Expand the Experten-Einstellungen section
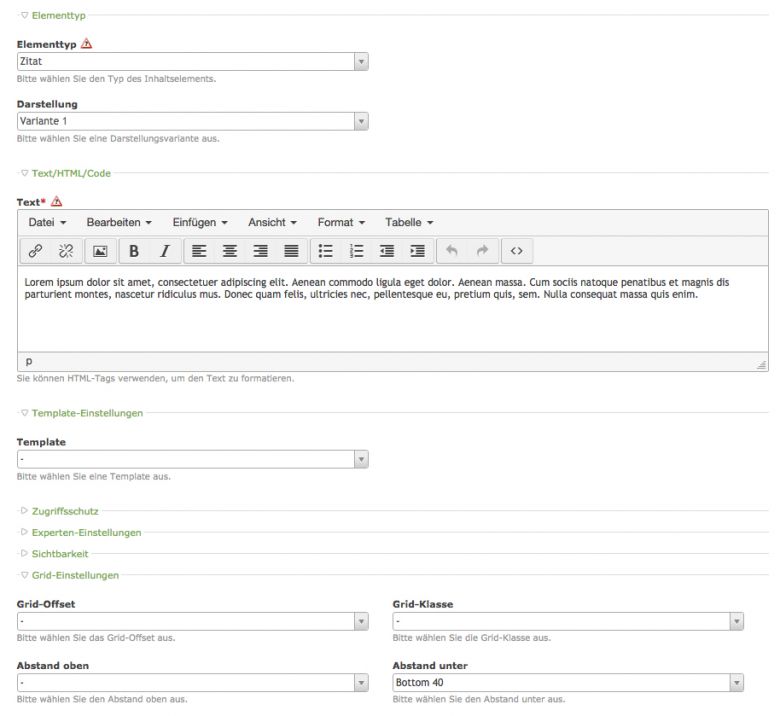Screen dimensions: 780x716 coord(86,532)
